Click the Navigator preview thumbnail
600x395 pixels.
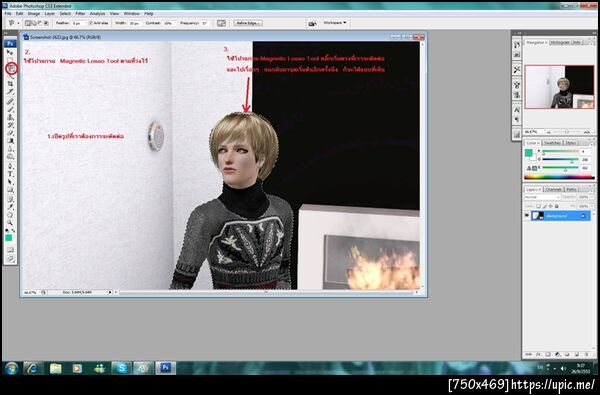point(559,87)
